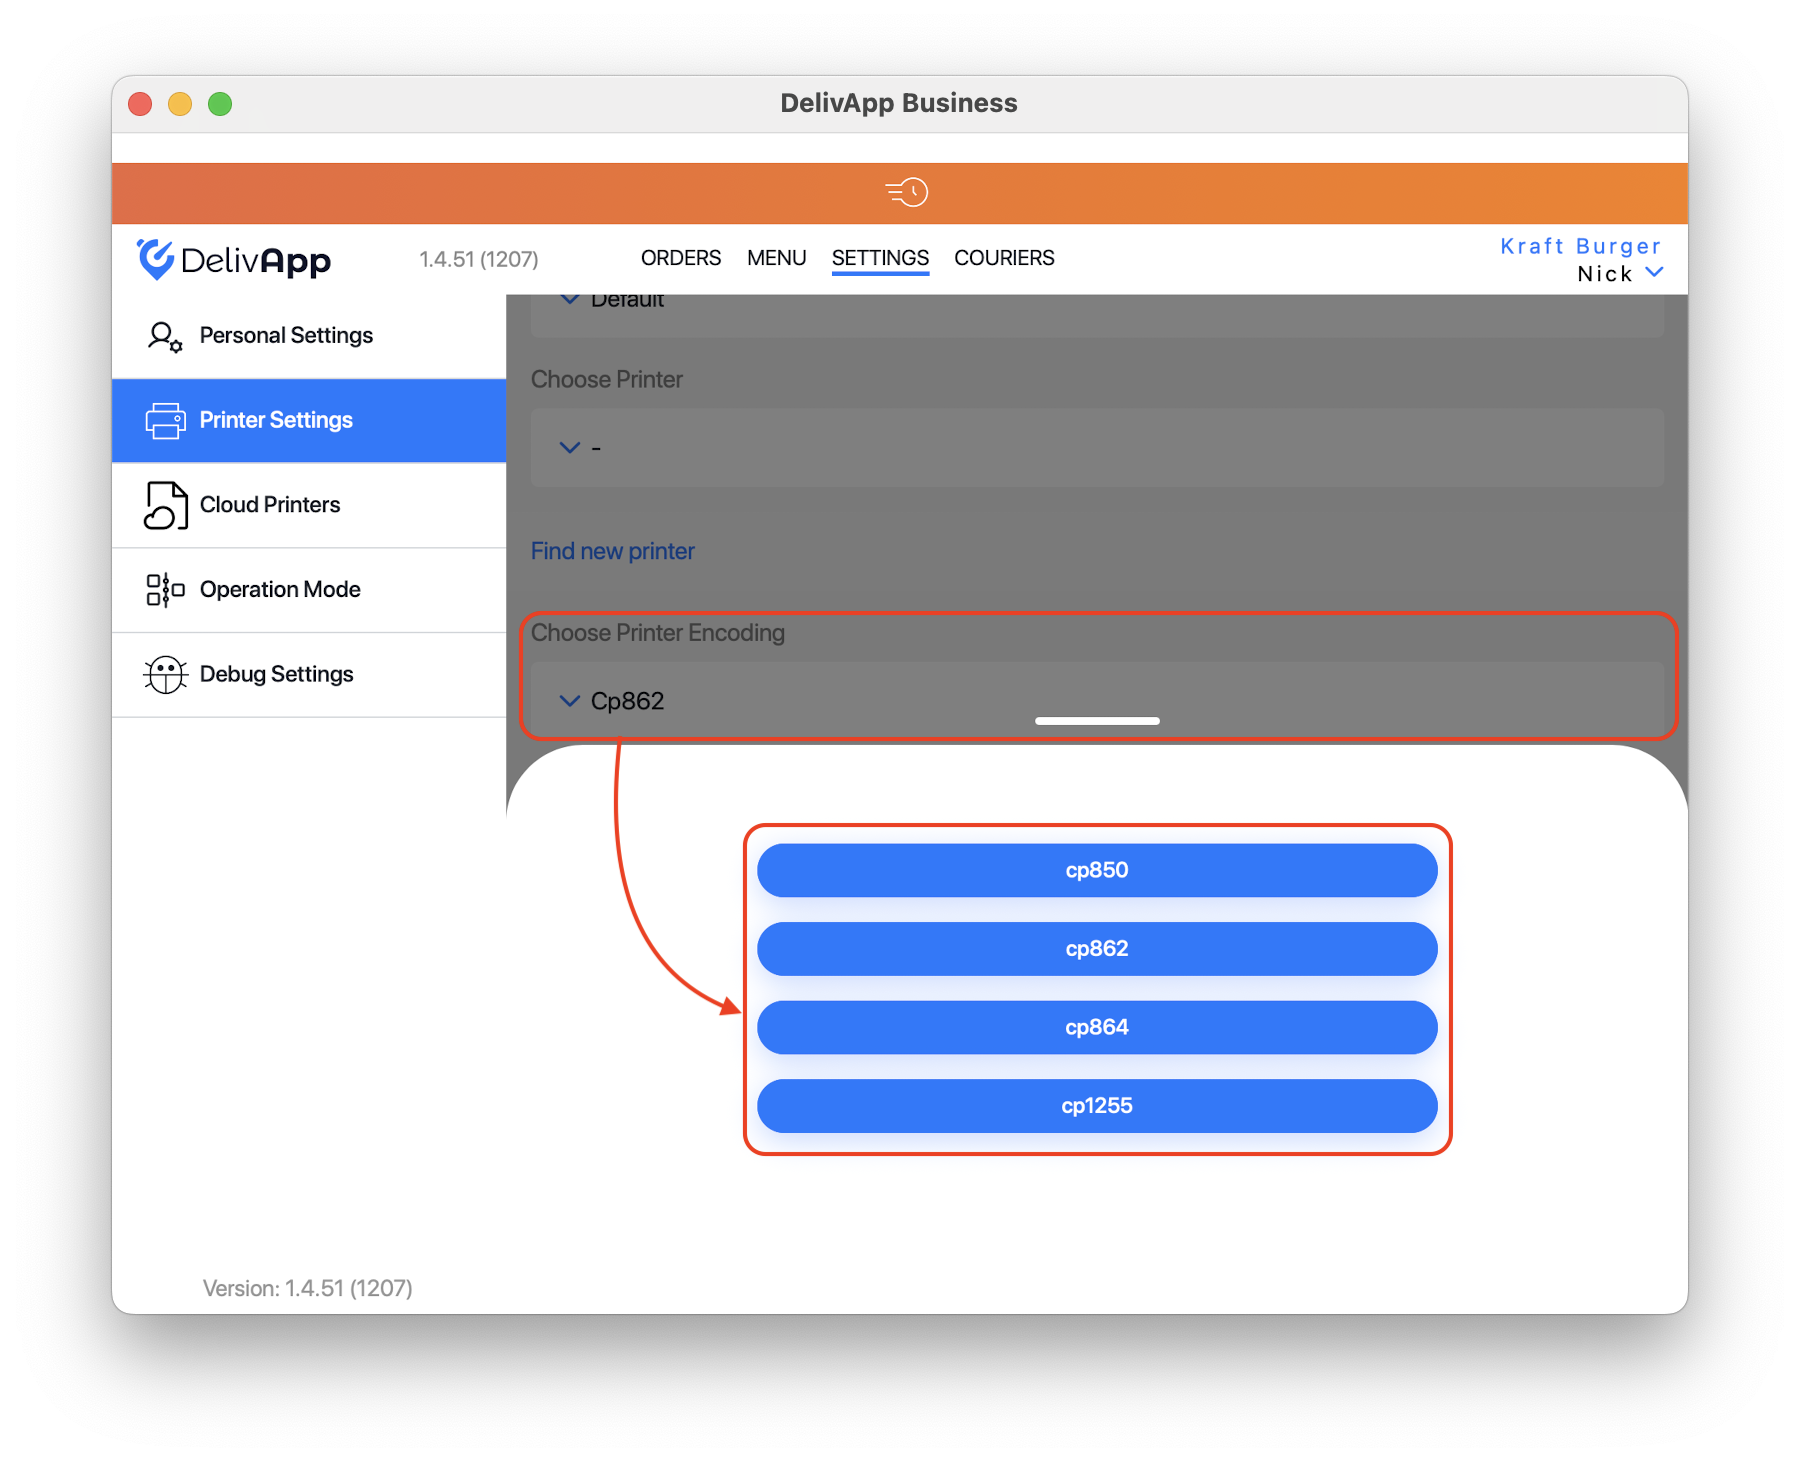Open the Cp862 printer encoding dropdown
This screenshot has height=1462, width=1800.
(1097, 700)
